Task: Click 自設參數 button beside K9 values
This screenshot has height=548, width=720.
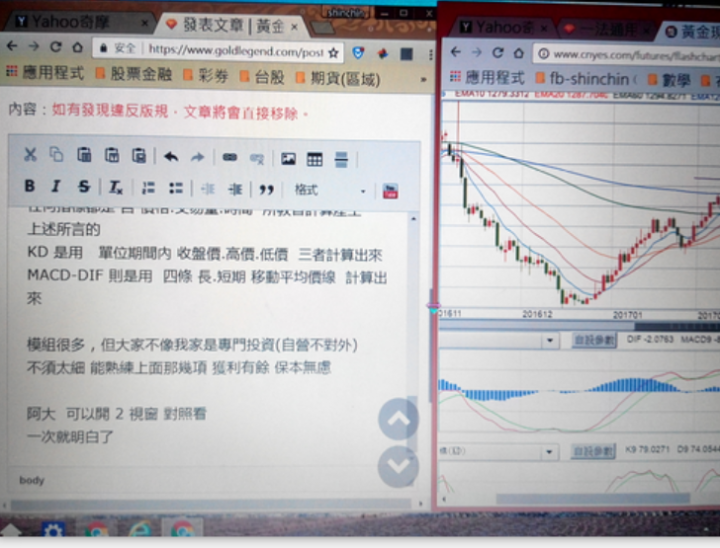Action: 593,452
